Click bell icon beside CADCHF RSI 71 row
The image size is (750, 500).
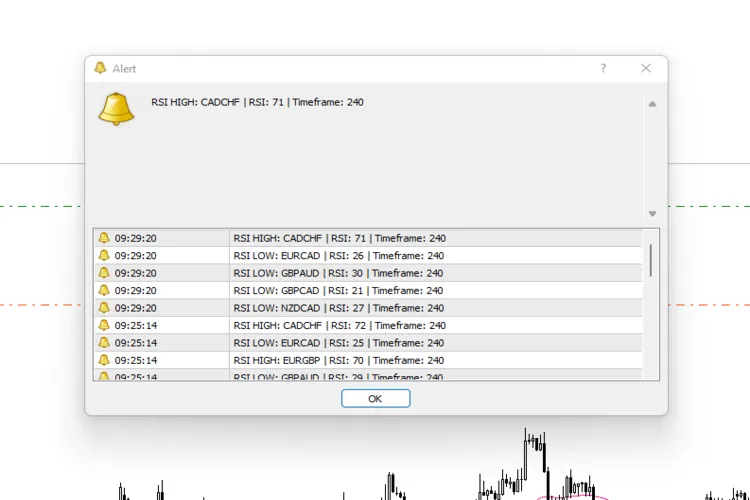[x=103, y=238]
